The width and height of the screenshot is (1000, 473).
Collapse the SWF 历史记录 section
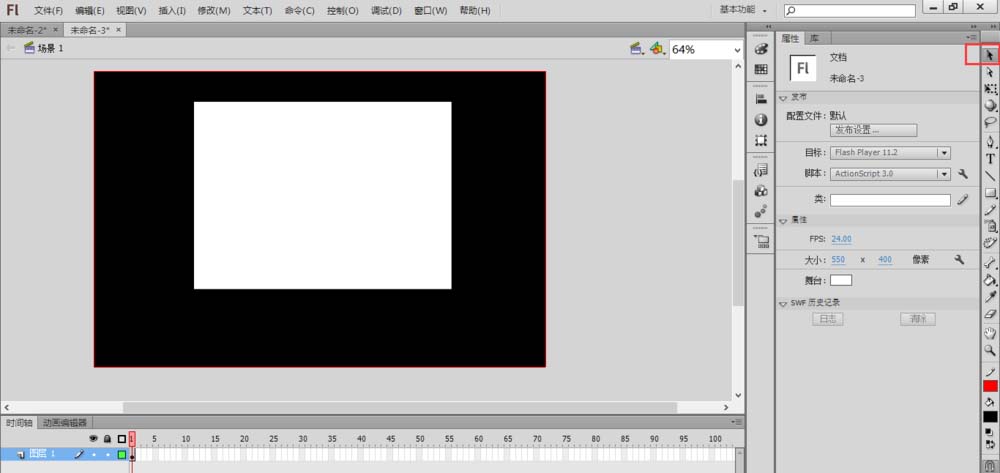click(783, 303)
